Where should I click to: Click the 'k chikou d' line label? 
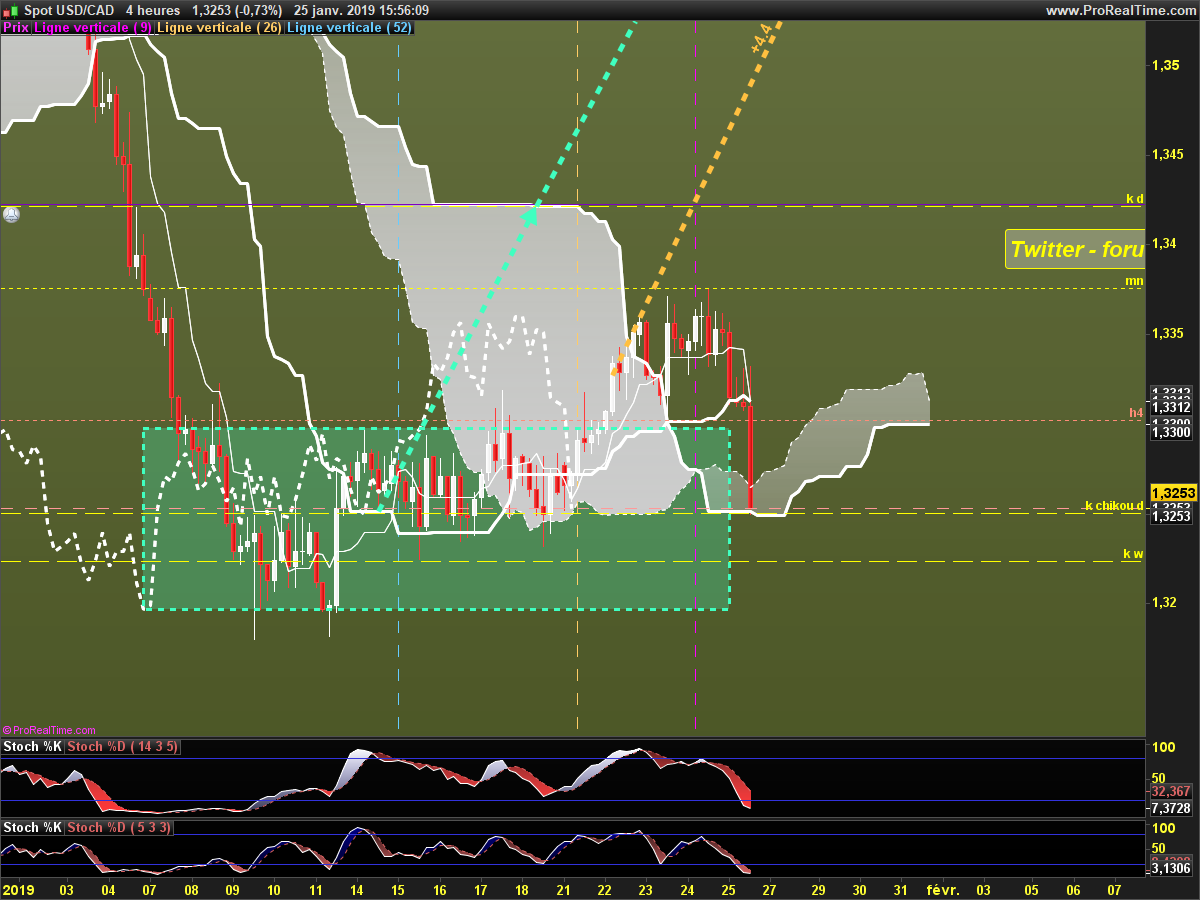coord(1114,505)
